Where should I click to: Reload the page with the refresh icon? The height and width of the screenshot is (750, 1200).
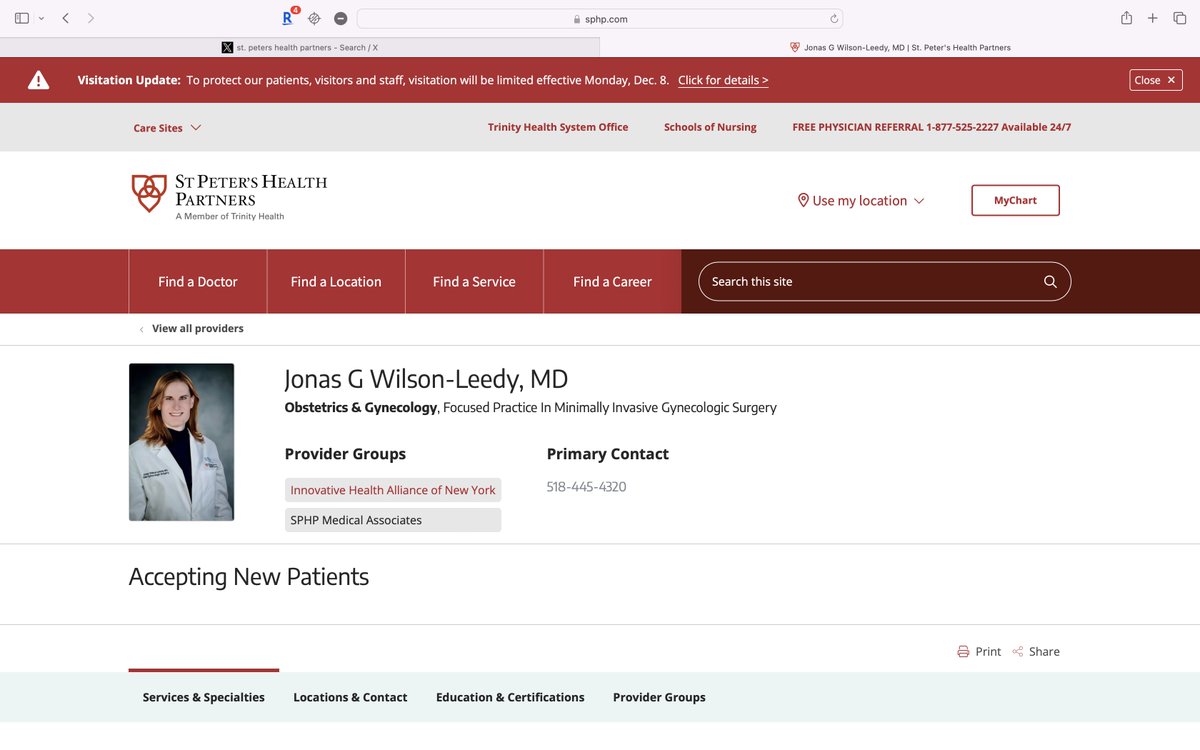pos(834,18)
